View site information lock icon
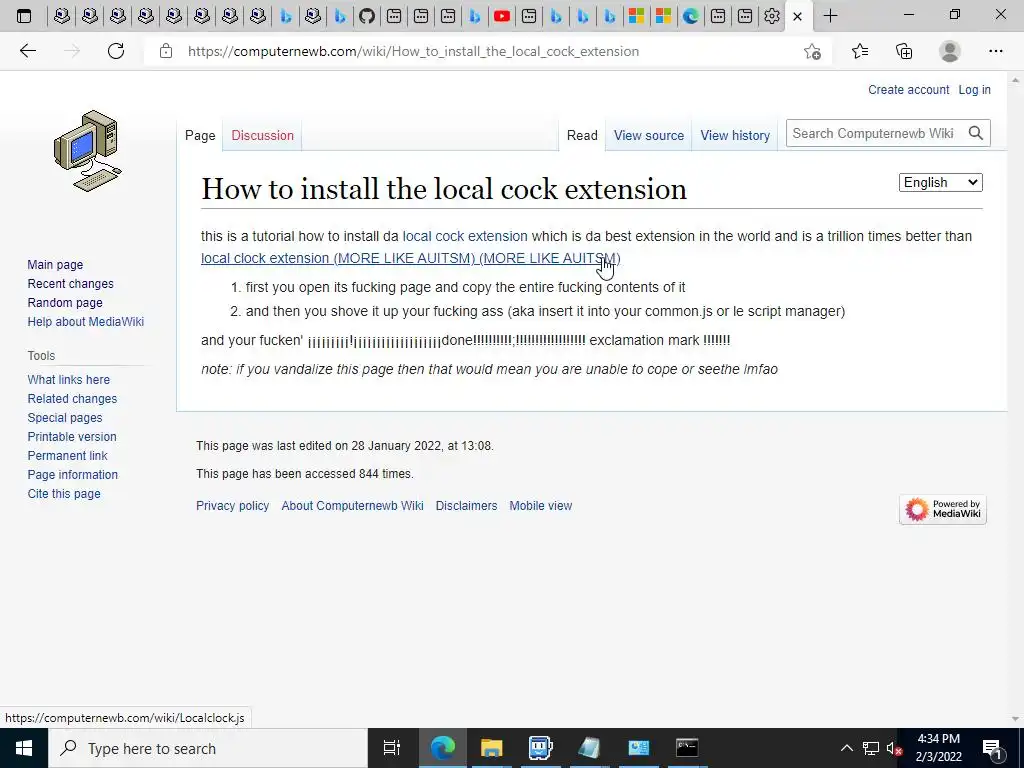1024x768 pixels. [x=166, y=51]
